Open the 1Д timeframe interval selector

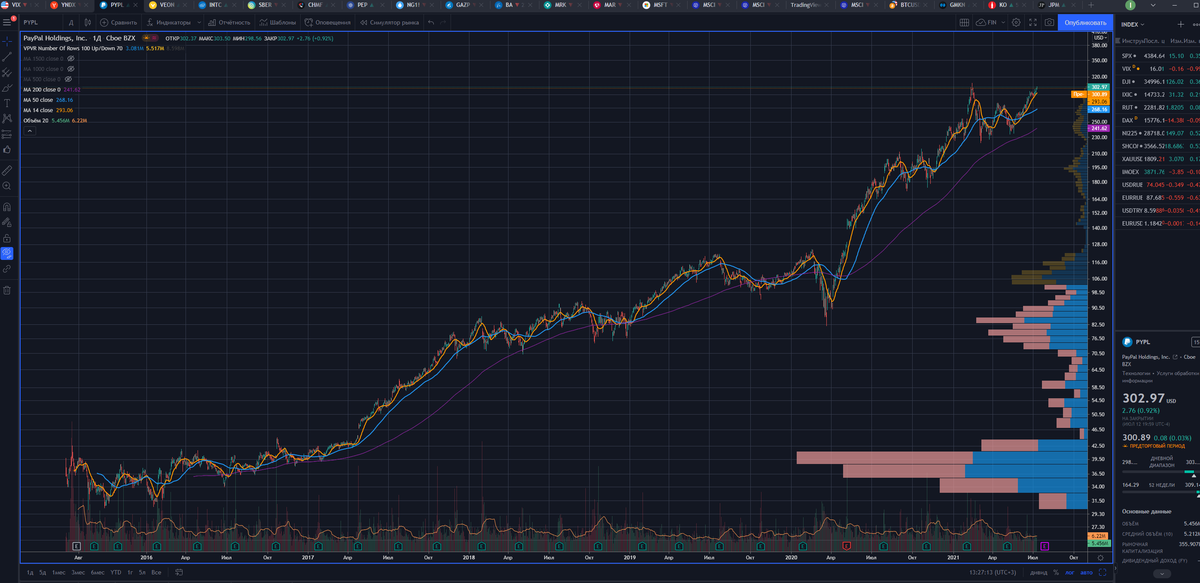click(72, 21)
